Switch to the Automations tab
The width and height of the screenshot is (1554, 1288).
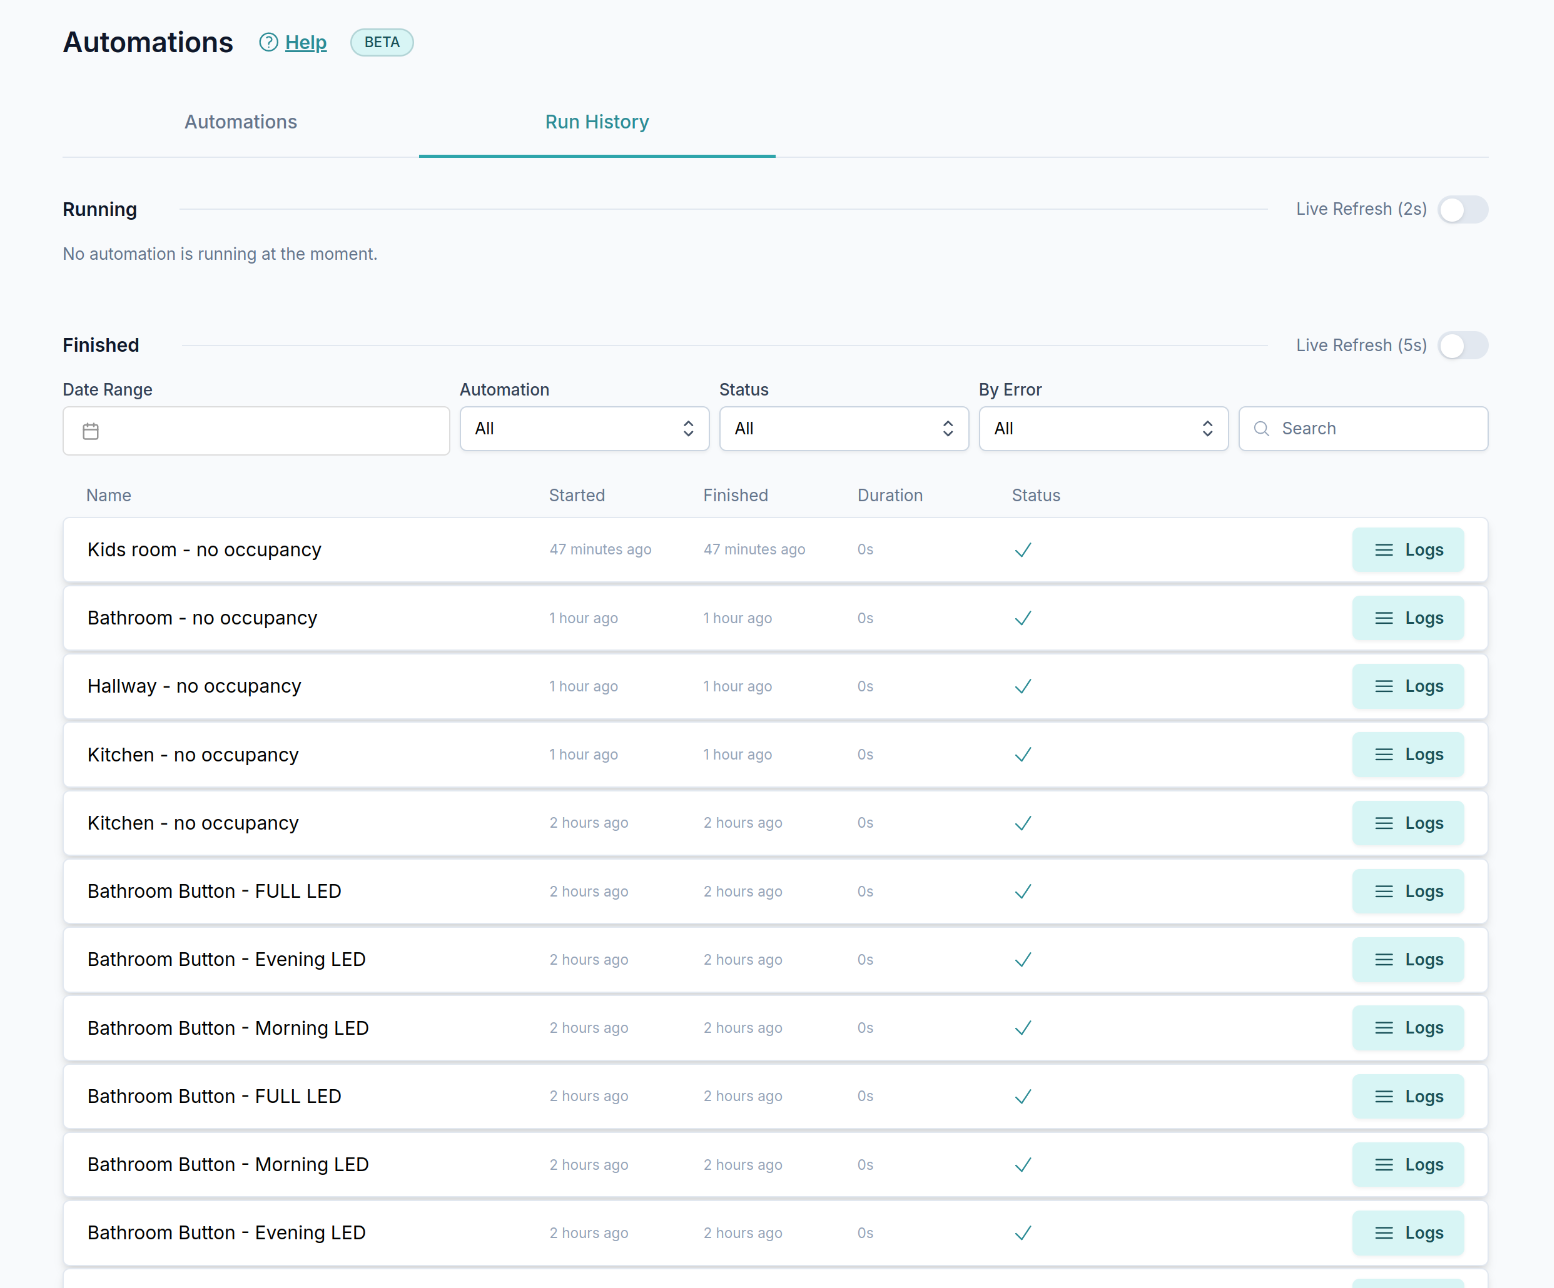click(x=241, y=122)
